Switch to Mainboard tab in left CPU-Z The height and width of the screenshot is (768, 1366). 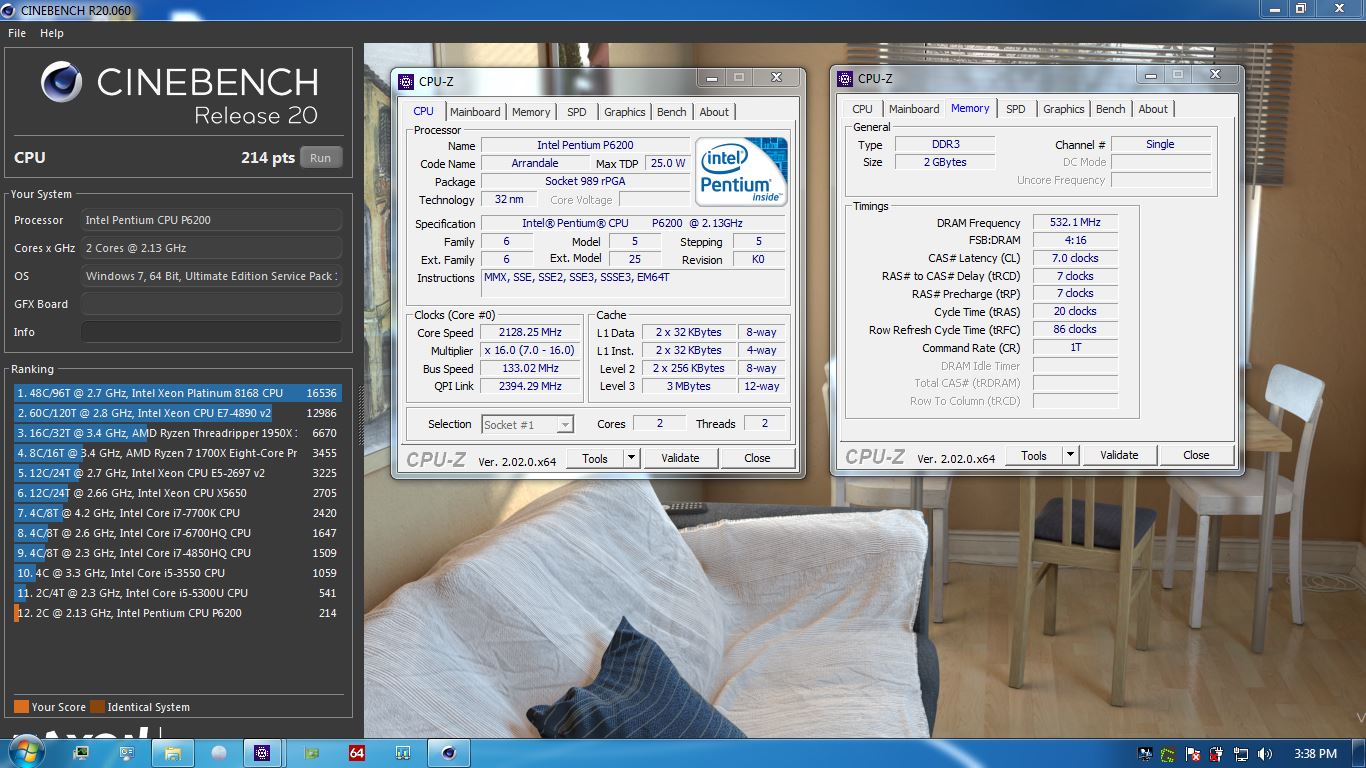pyautogui.click(x=475, y=112)
